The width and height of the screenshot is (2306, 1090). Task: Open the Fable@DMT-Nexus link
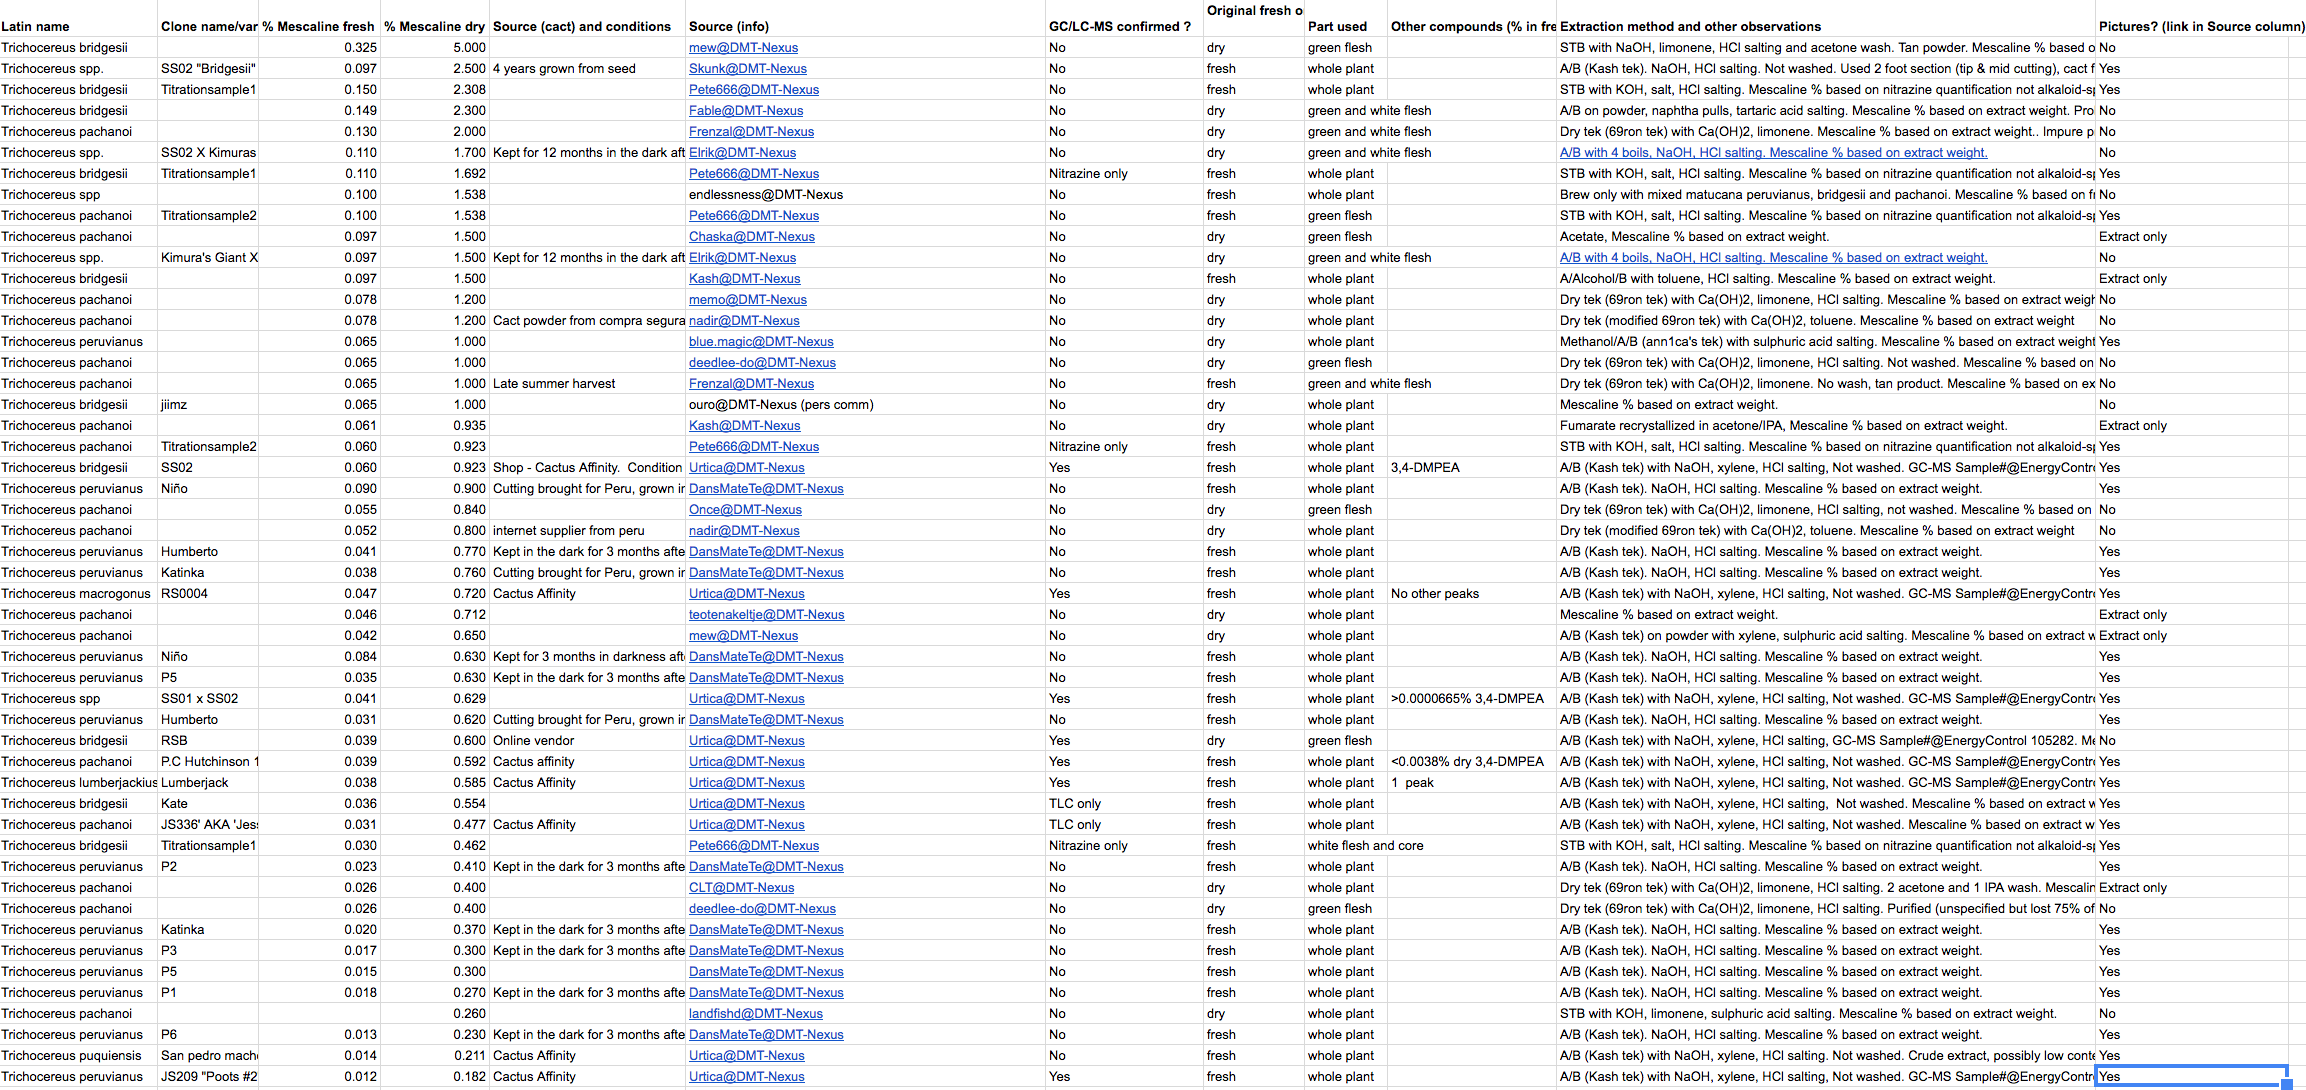(x=746, y=110)
